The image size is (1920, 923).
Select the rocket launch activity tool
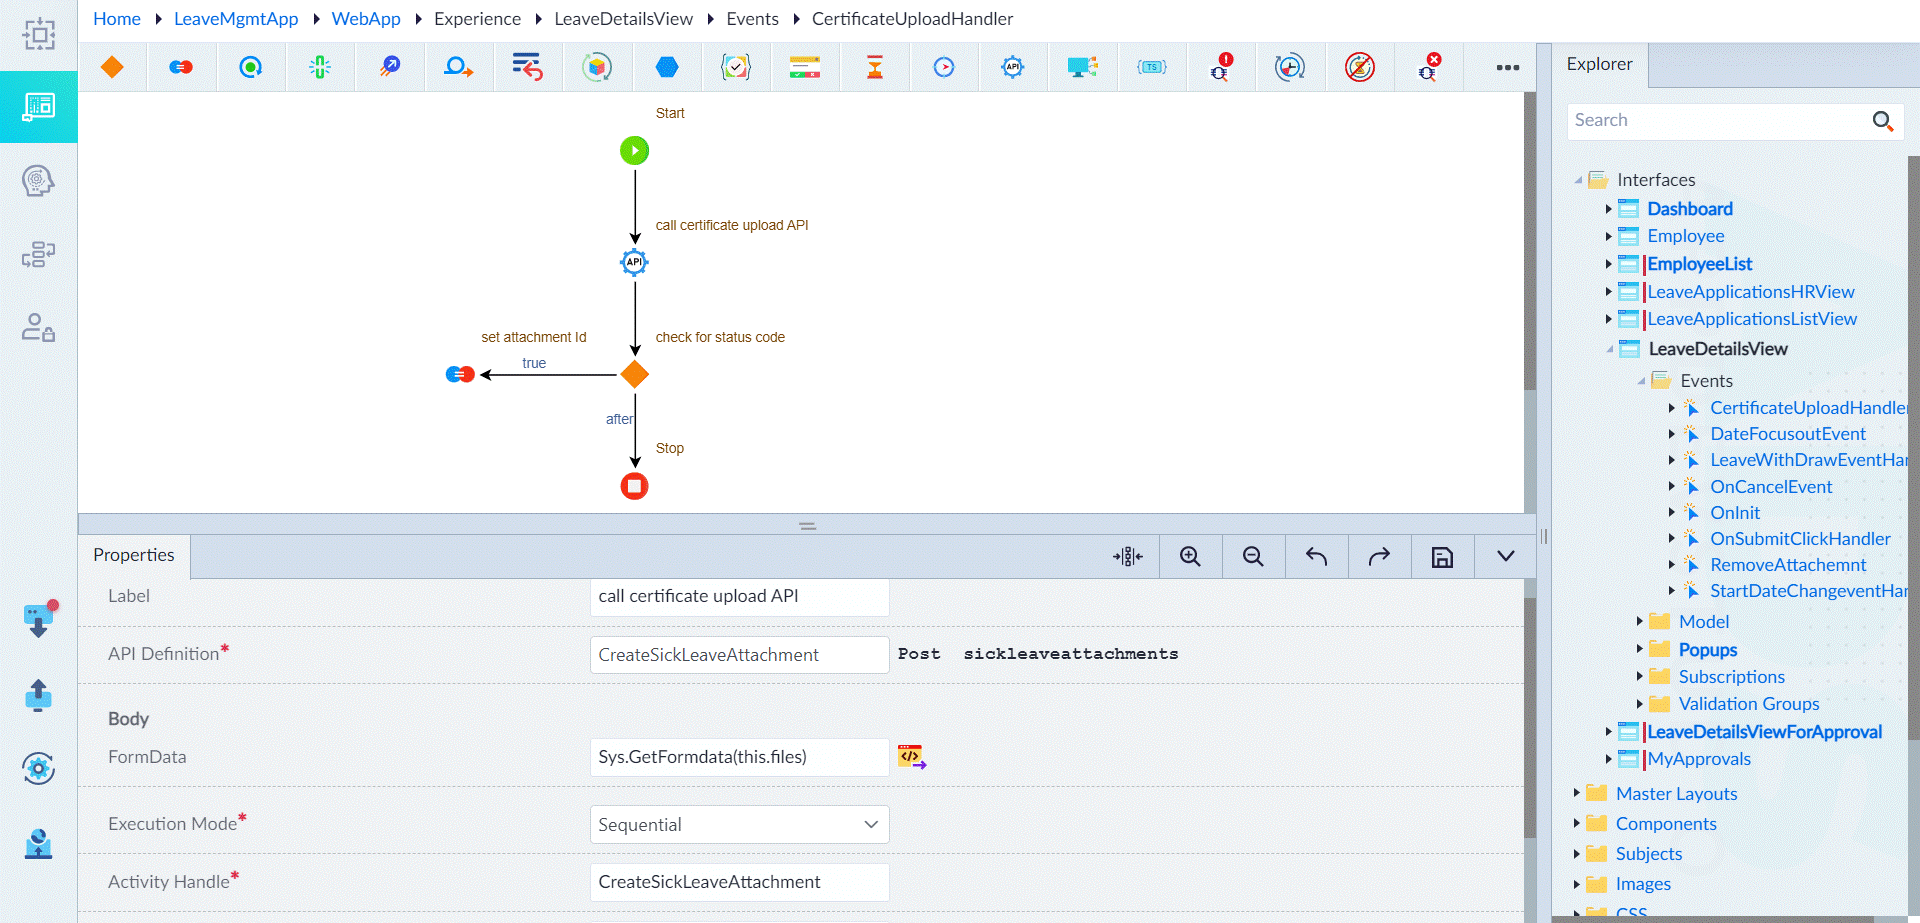point(389,67)
